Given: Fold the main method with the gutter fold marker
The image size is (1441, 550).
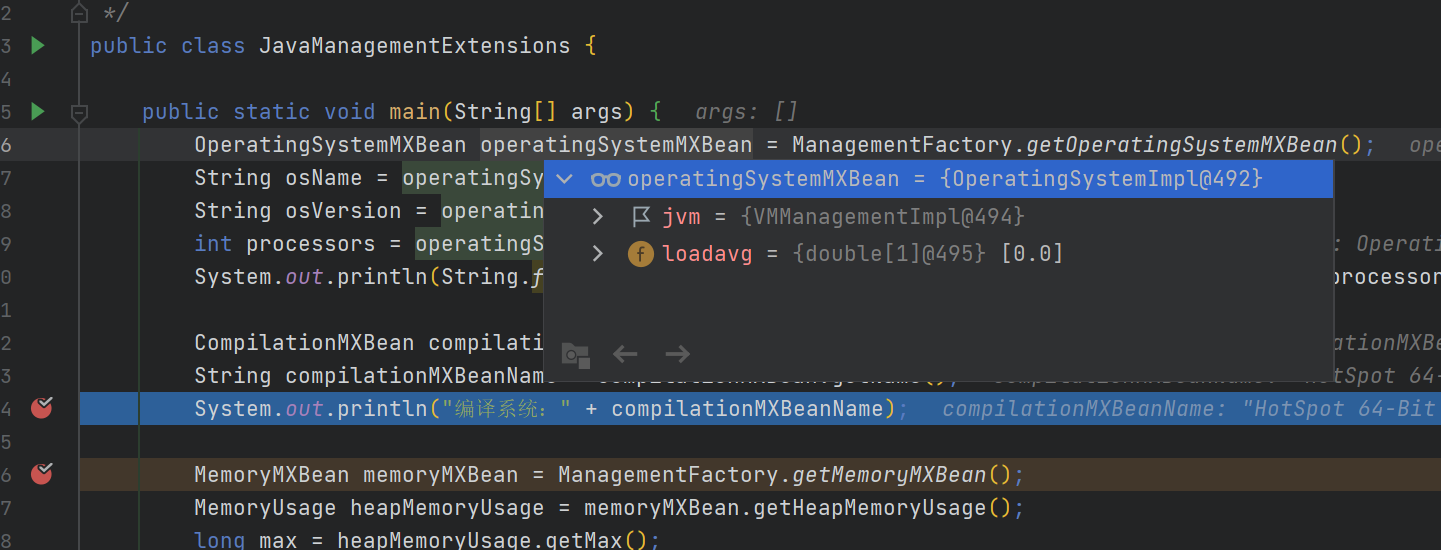Looking at the screenshot, I should [80, 111].
